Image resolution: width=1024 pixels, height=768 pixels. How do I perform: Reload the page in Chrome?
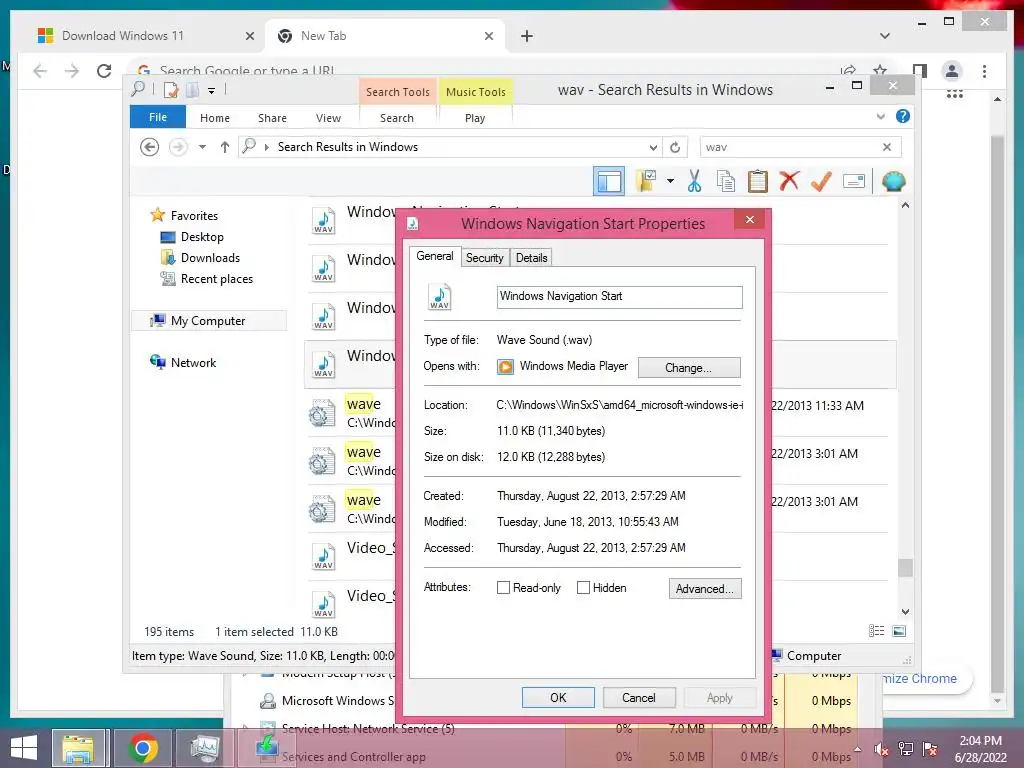(104, 71)
